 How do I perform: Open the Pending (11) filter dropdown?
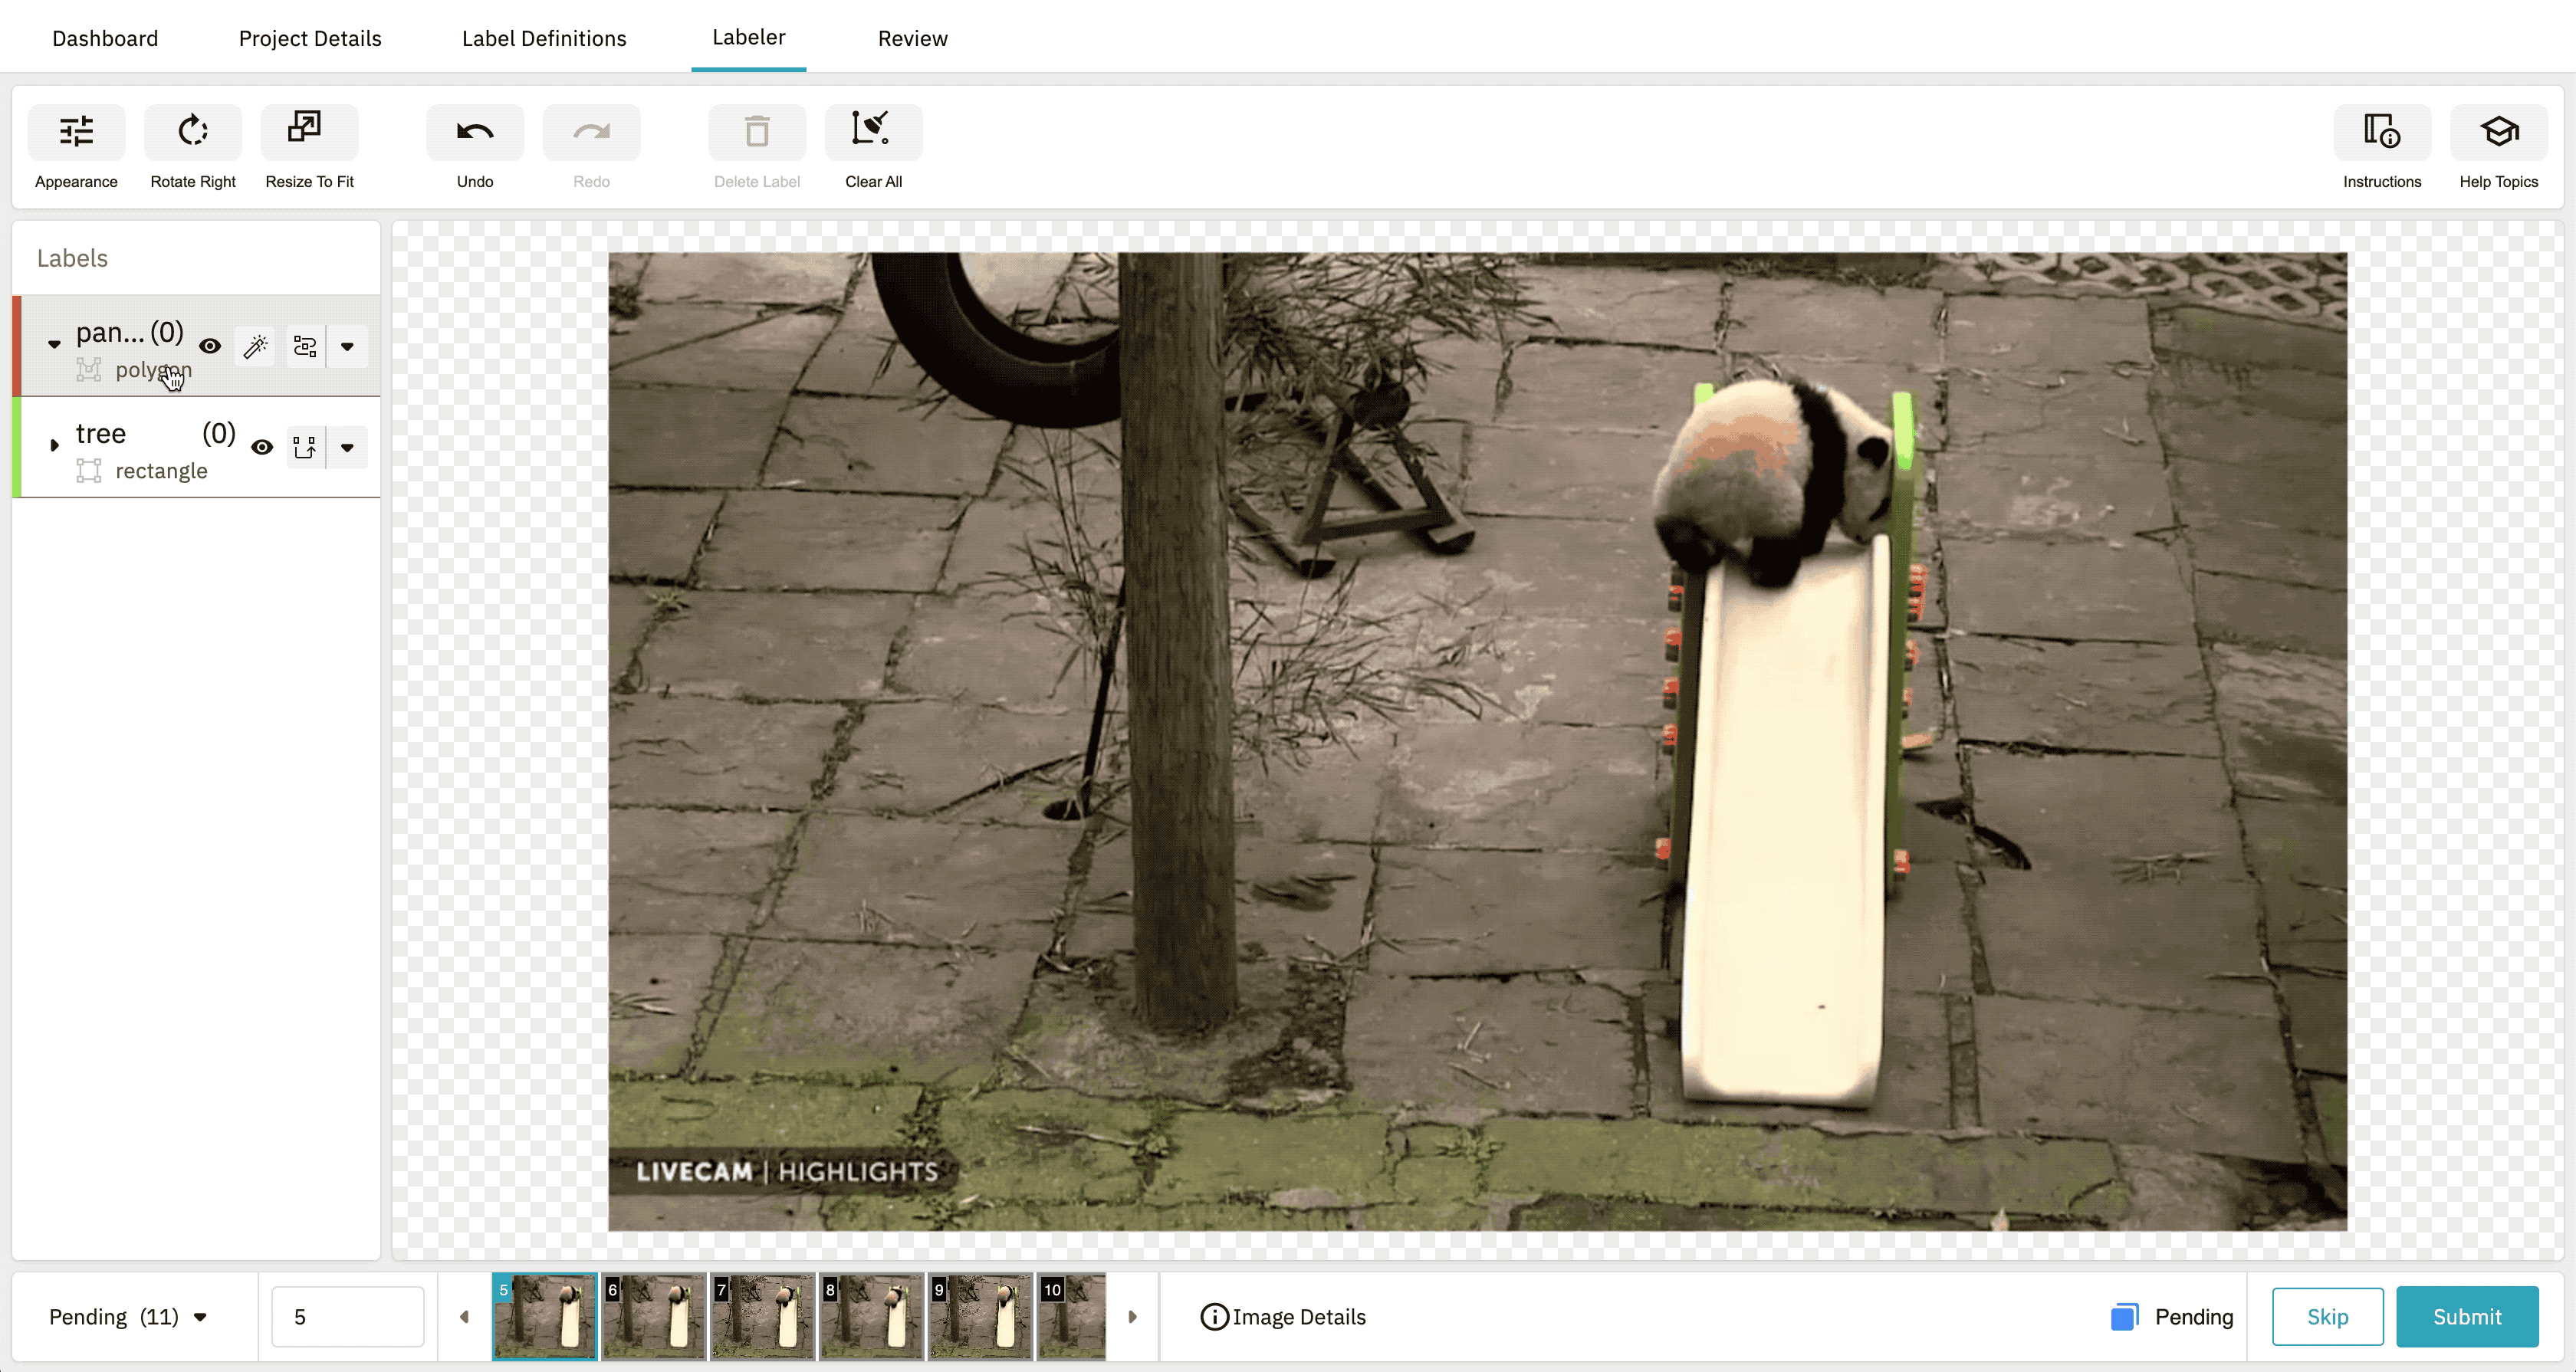coord(128,1317)
